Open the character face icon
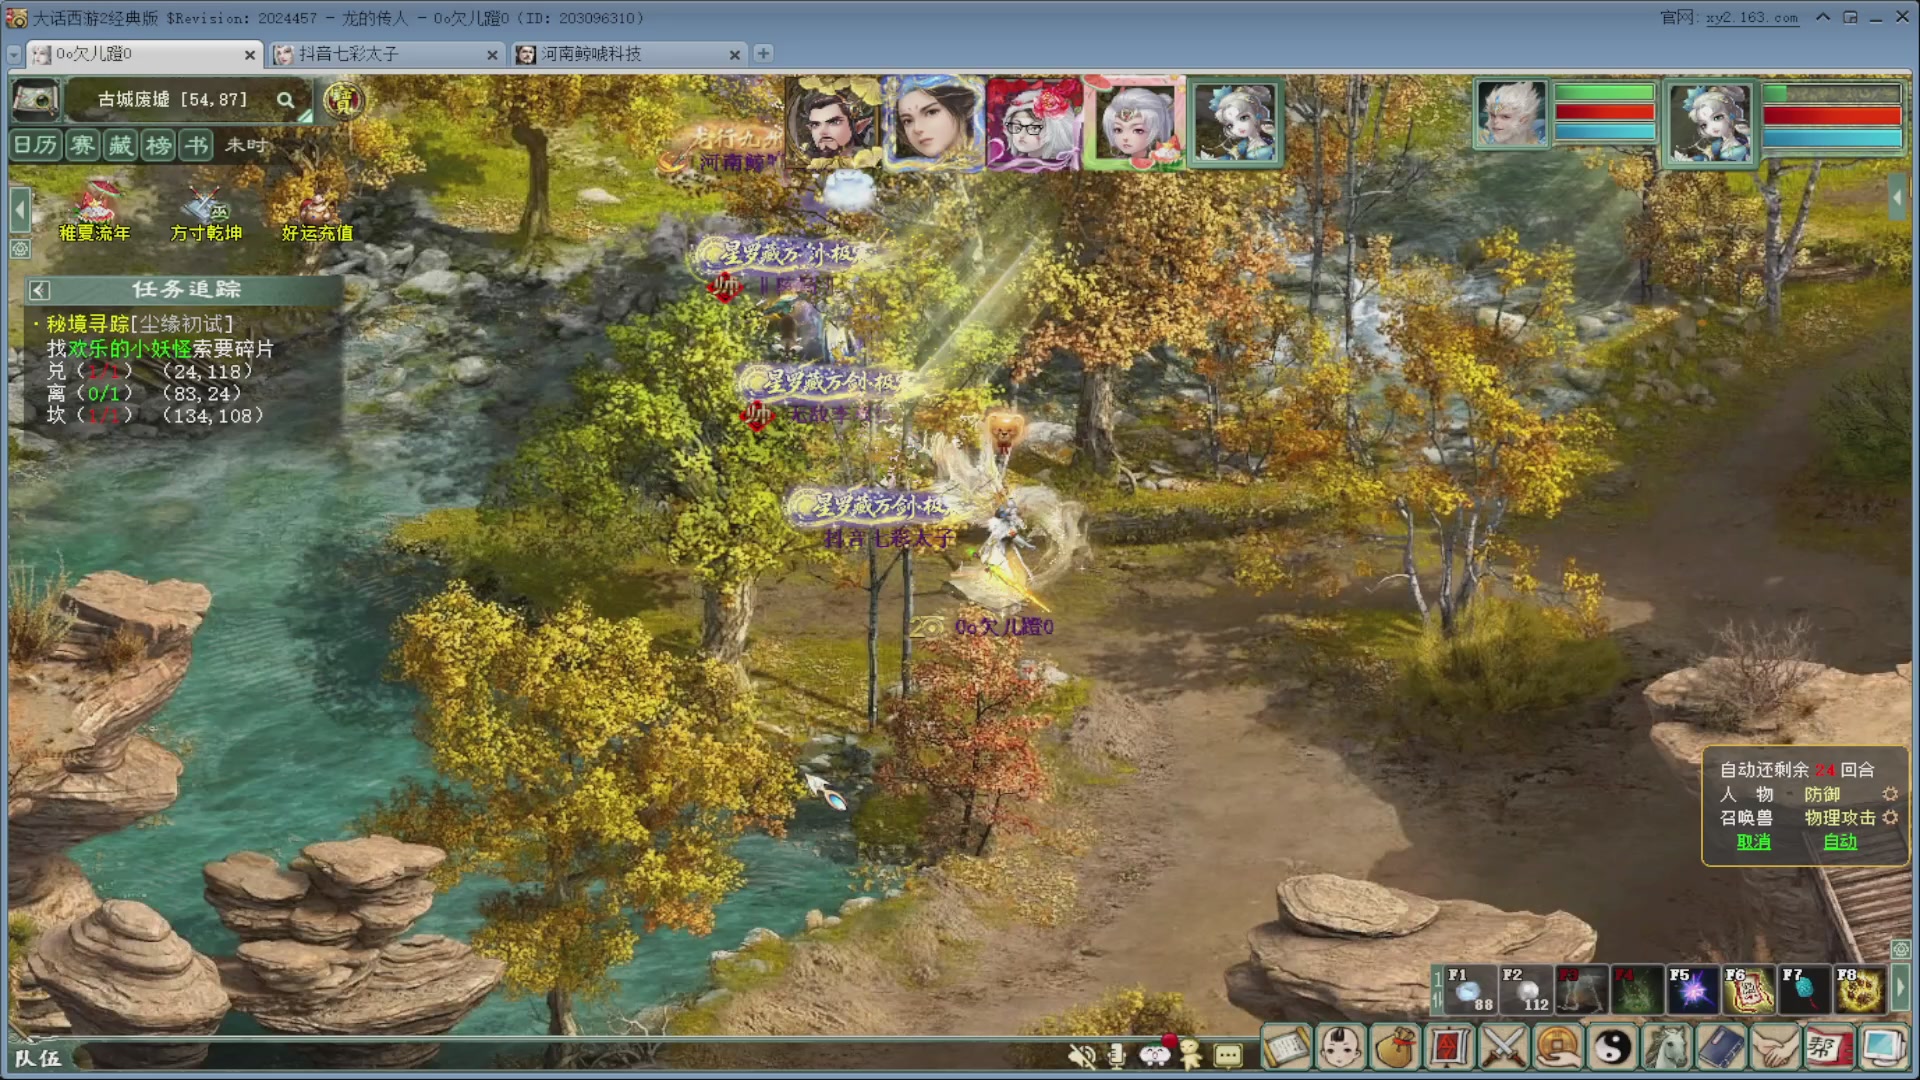Image resolution: width=1920 pixels, height=1080 pixels. tap(1341, 1048)
